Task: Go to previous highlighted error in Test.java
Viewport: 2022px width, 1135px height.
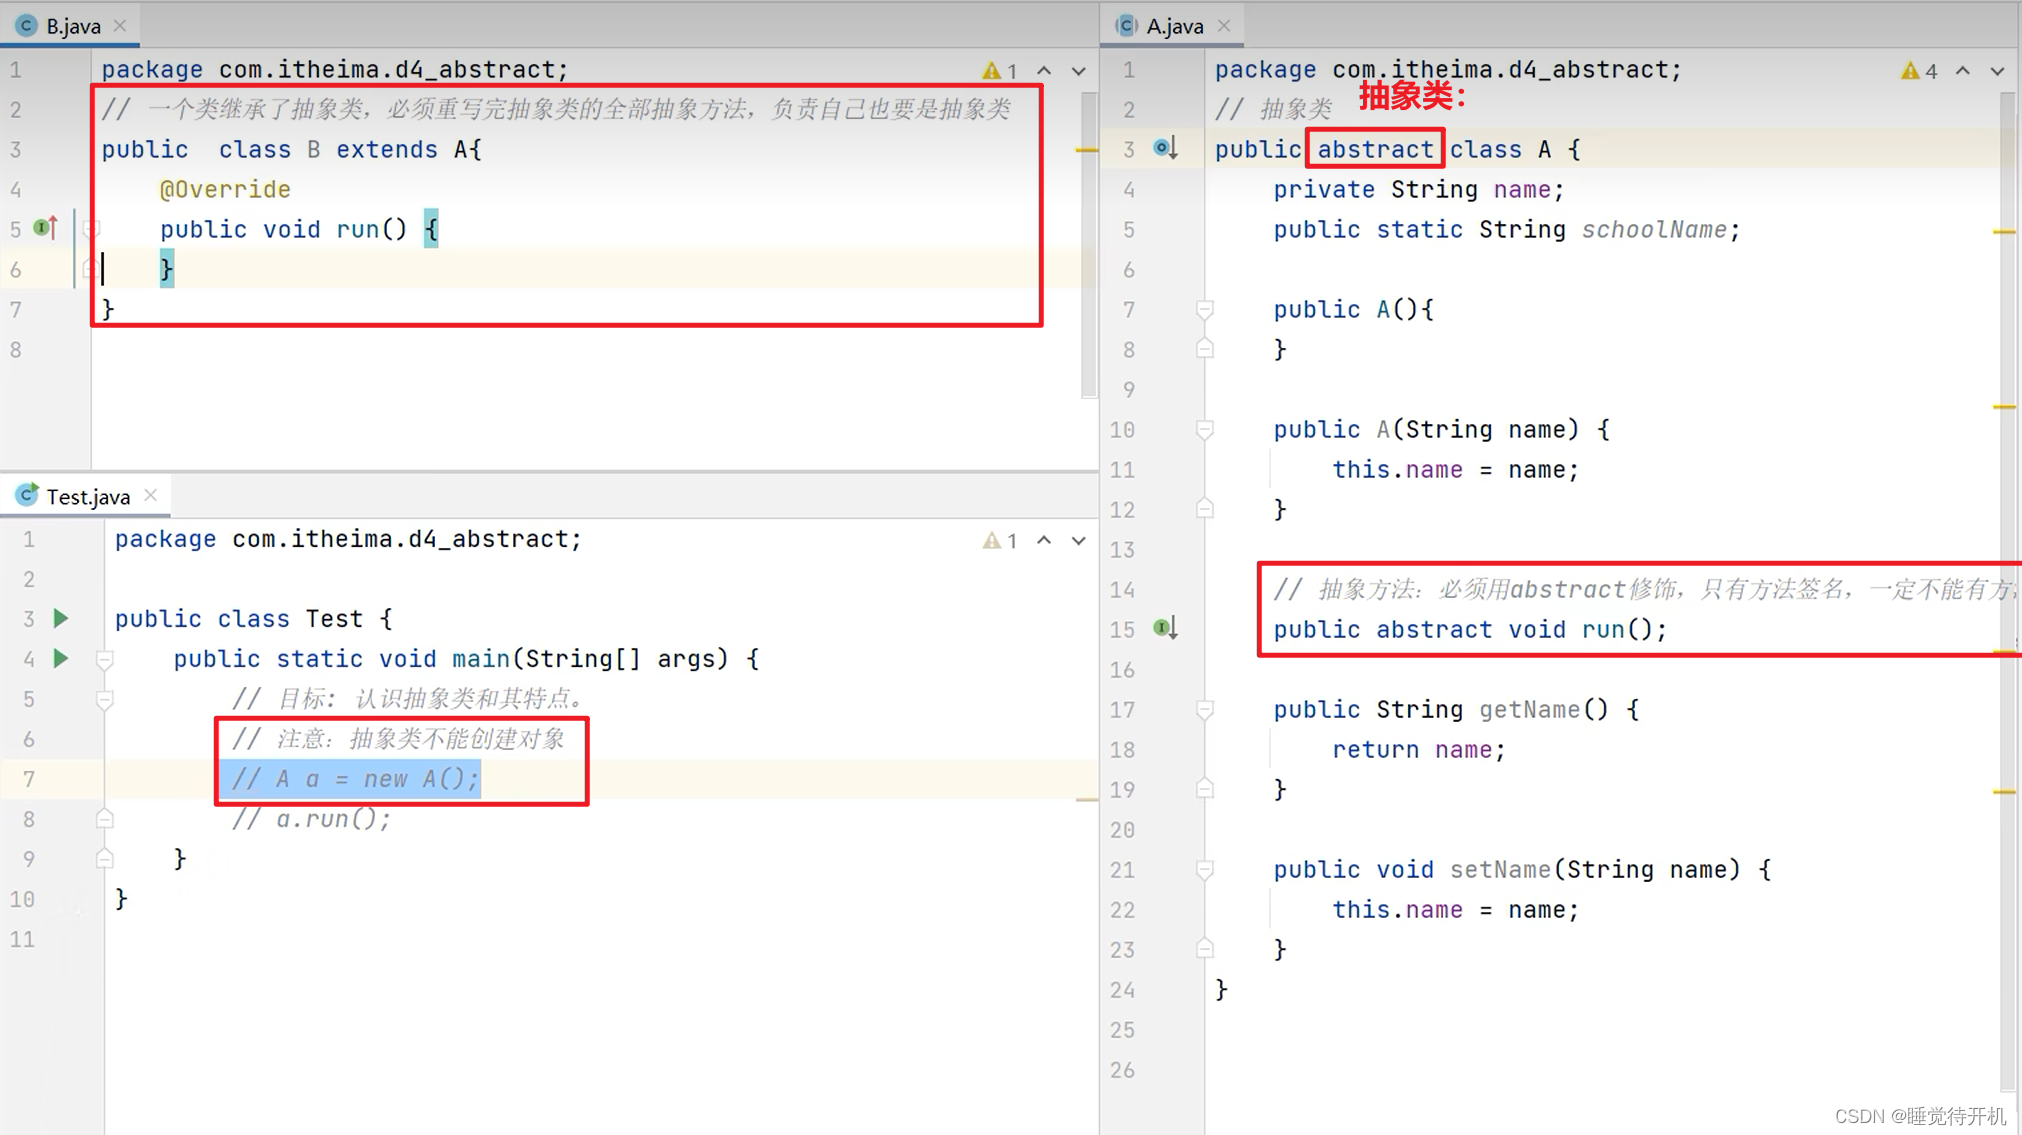Action: pyautogui.click(x=1044, y=540)
